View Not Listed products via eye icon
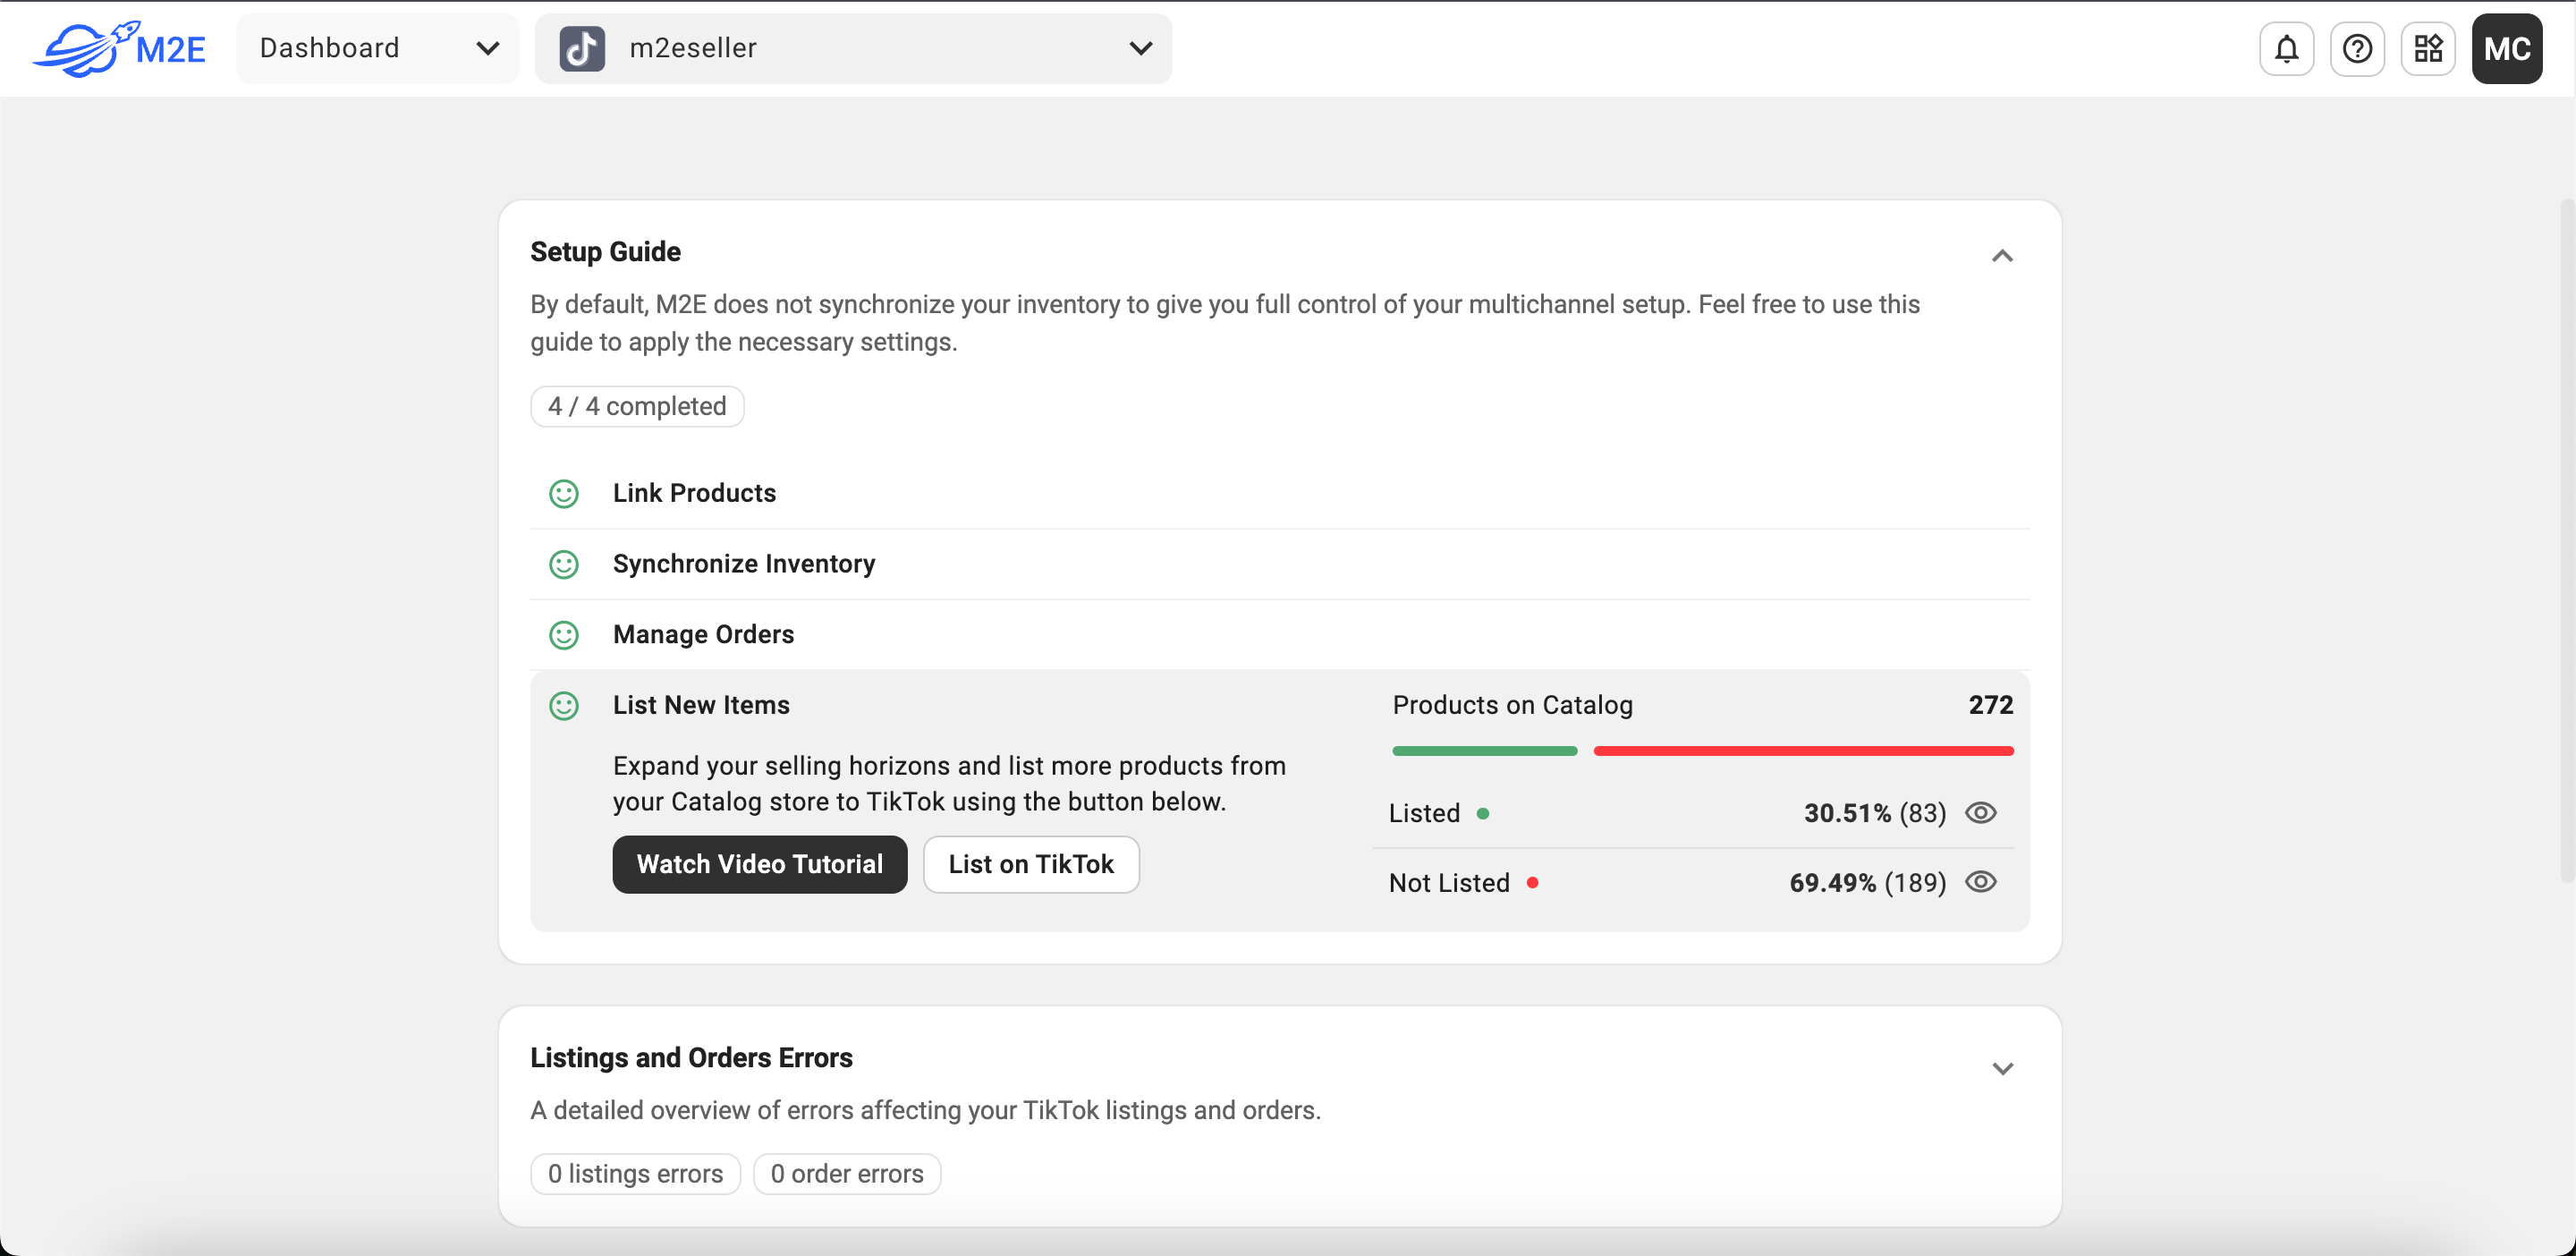The width and height of the screenshot is (2576, 1256). coord(1980,882)
